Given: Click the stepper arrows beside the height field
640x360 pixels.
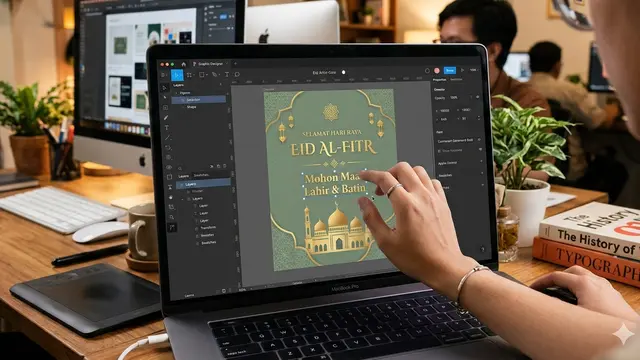Looking at the screenshot, I should [479, 118].
